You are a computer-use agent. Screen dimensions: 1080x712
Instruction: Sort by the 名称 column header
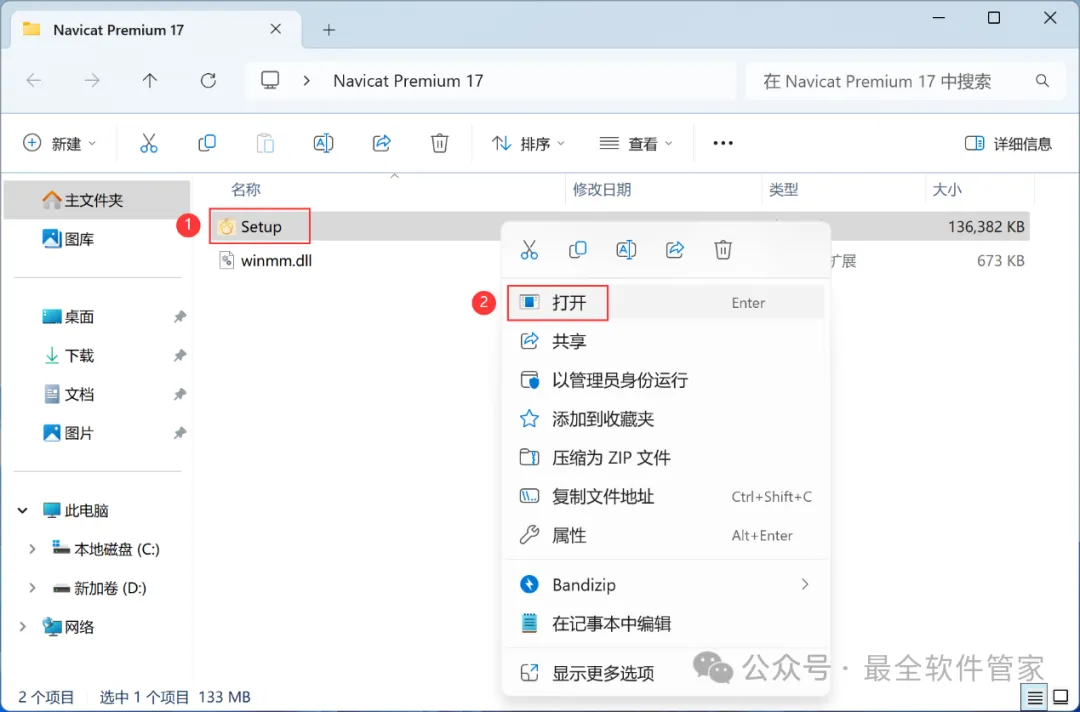tap(245, 189)
